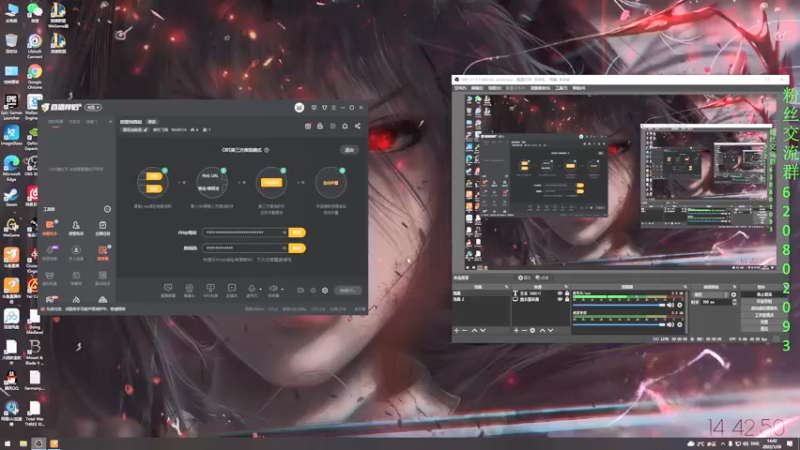Viewport: 800px width, 450px height.
Task: Click the transition duration 300 ms stepper arrows
Action: 734,302
